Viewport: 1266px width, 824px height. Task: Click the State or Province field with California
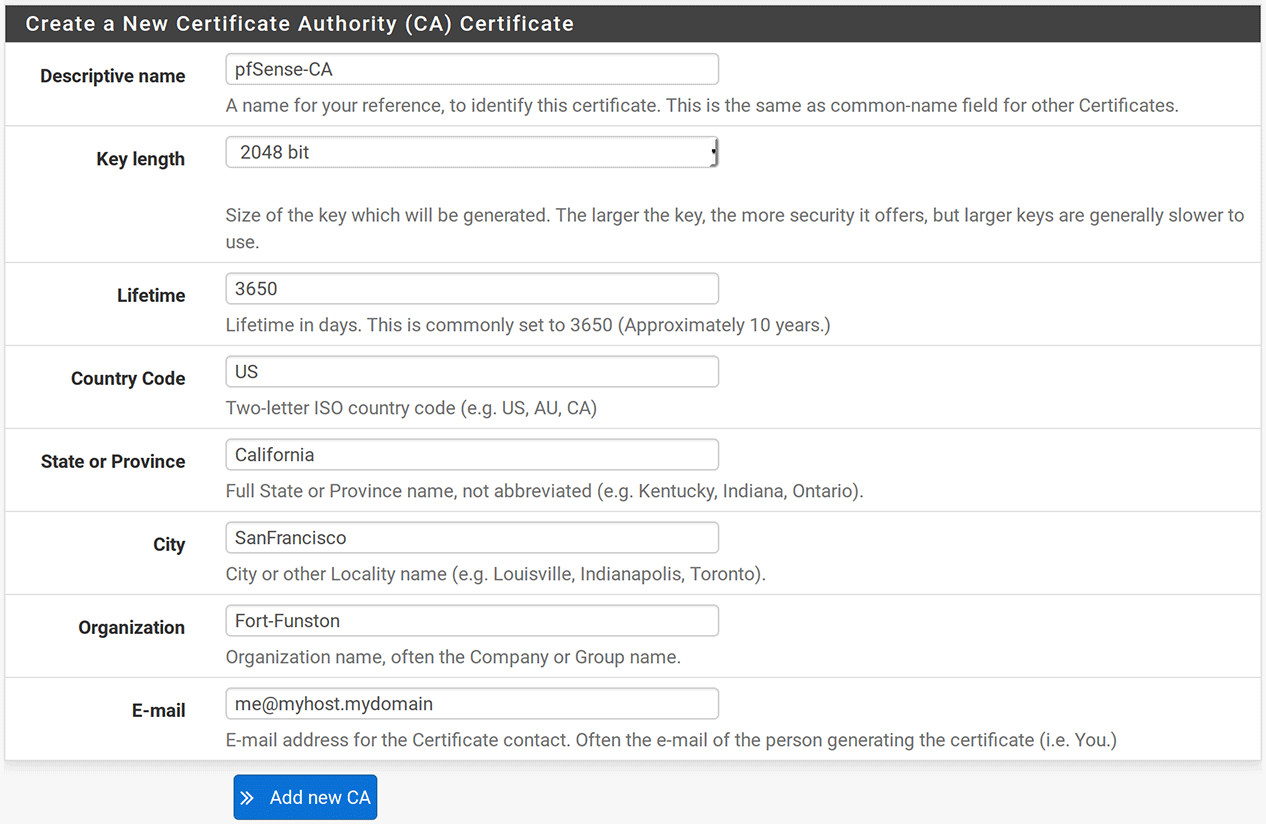click(x=471, y=455)
